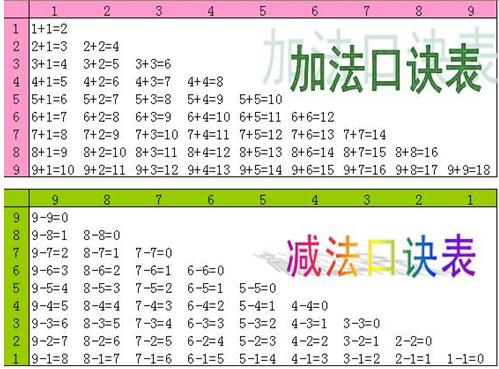Click on the 8+8=16 cell
This screenshot has height=369, width=499.
click(417, 152)
